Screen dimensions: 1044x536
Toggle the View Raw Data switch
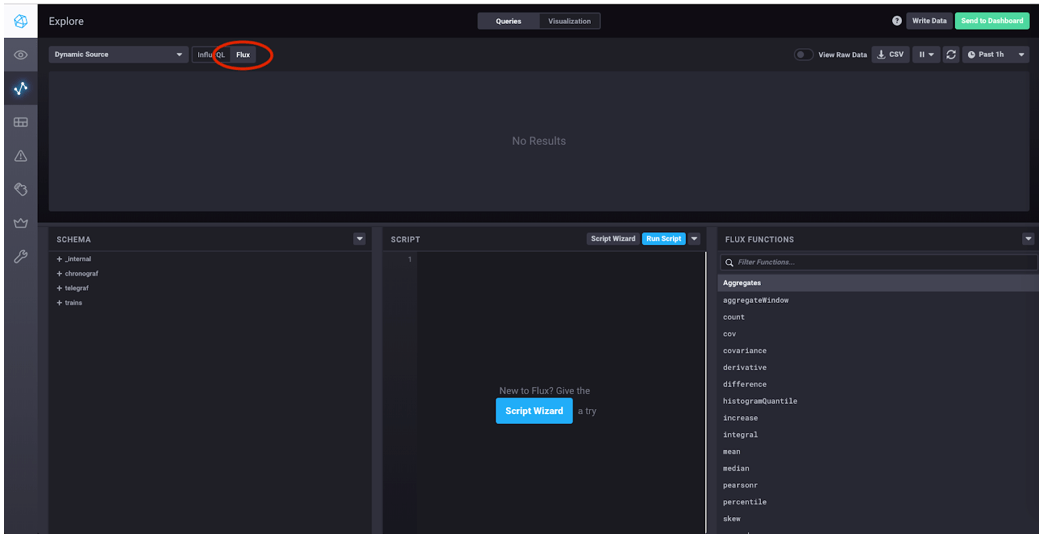pos(803,55)
